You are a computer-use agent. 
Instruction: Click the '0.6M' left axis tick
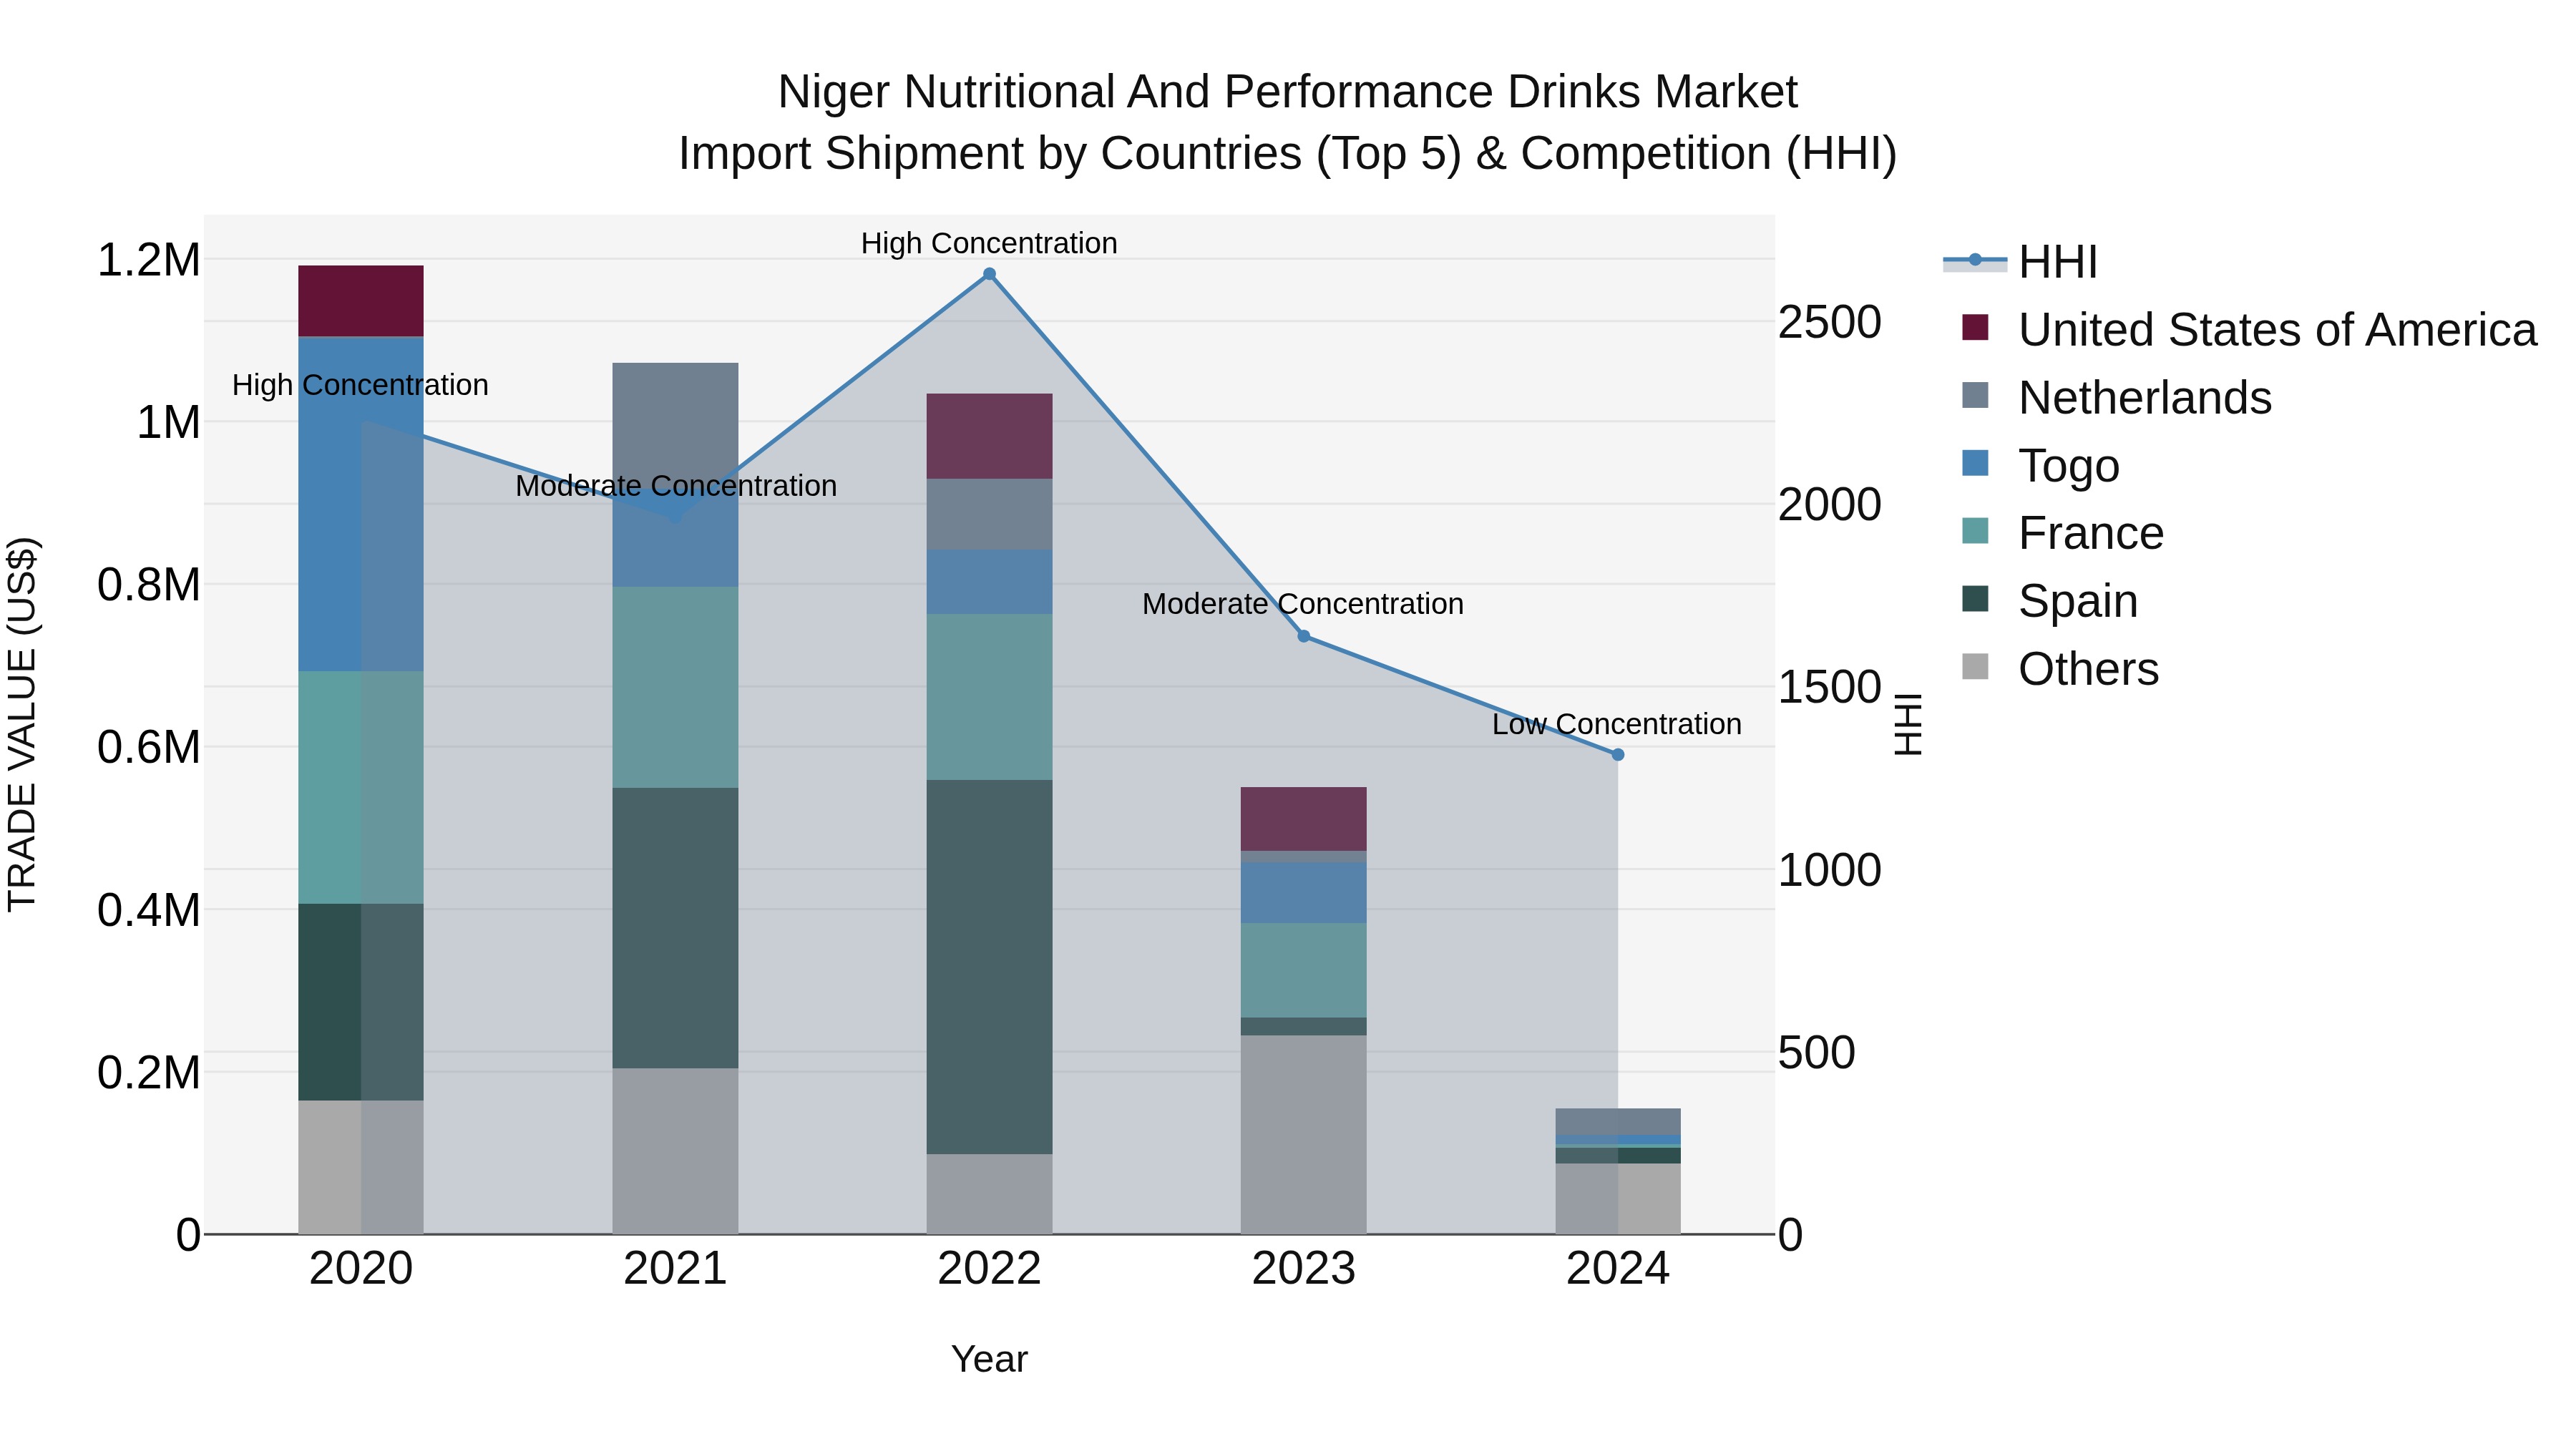click(149, 747)
